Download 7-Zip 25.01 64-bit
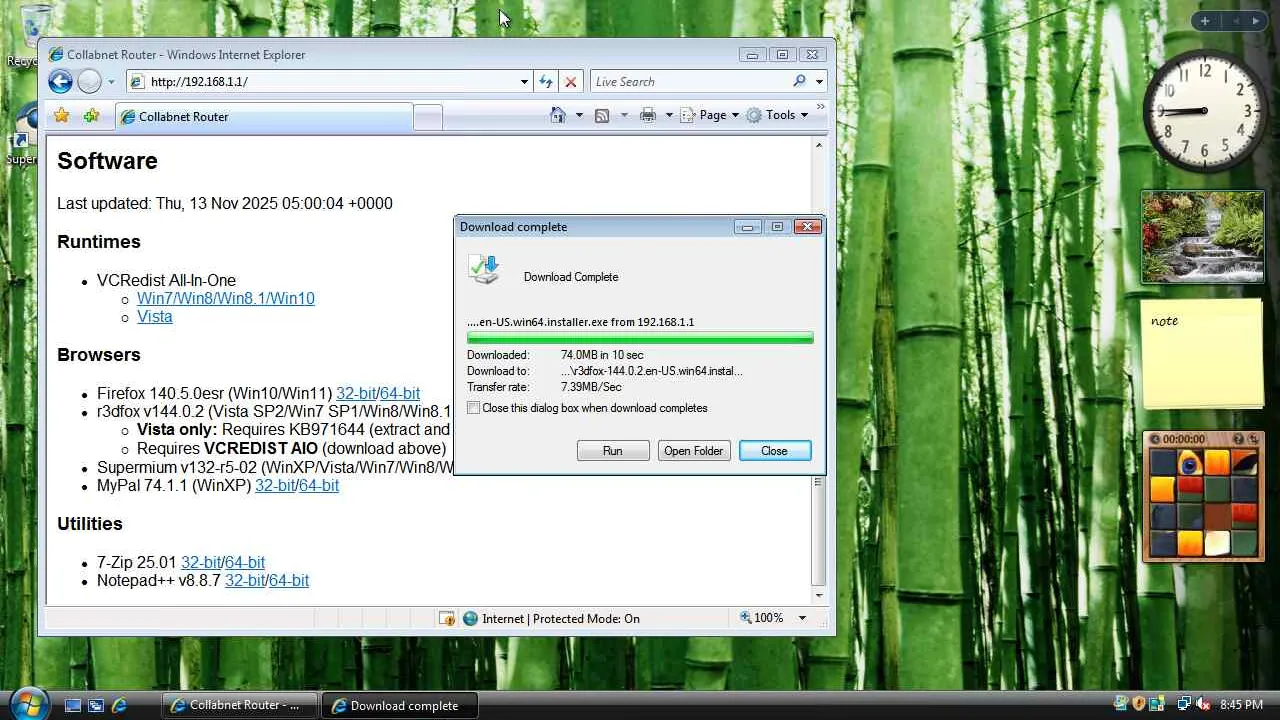 click(x=245, y=562)
